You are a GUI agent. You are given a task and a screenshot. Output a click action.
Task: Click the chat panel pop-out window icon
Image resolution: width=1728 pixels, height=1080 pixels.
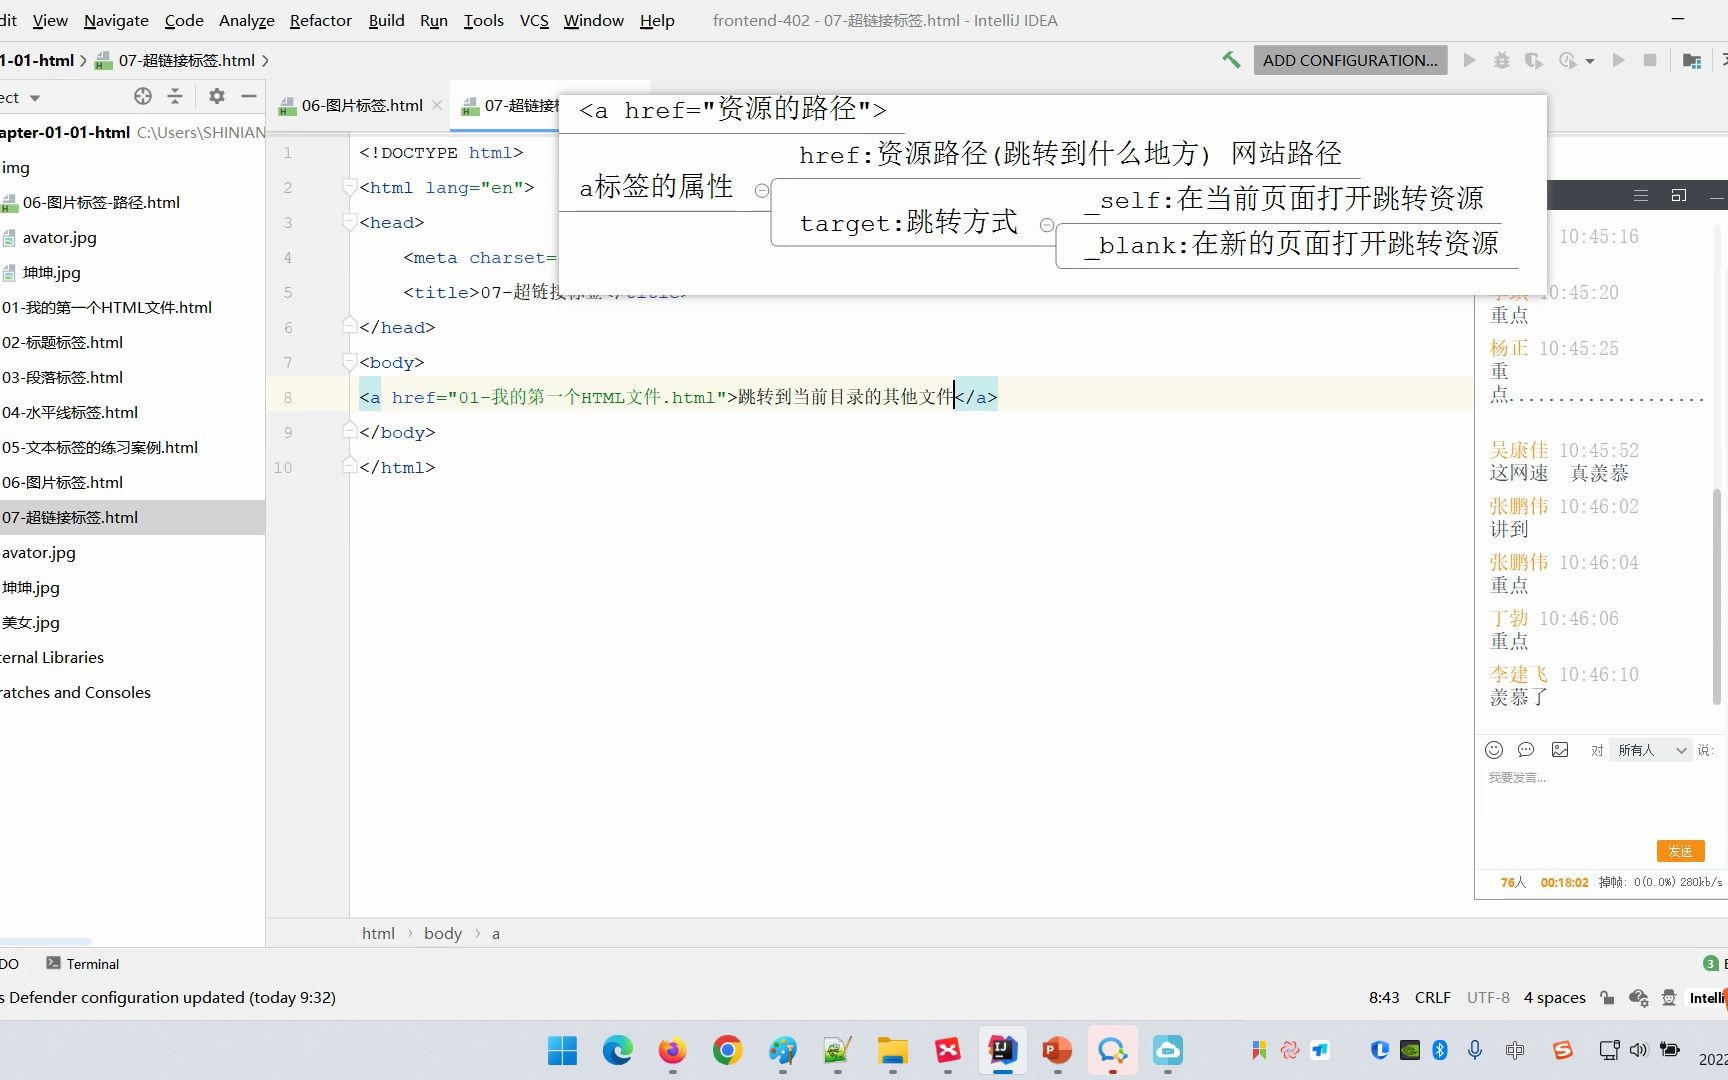pyautogui.click(x=1679, y=196)
